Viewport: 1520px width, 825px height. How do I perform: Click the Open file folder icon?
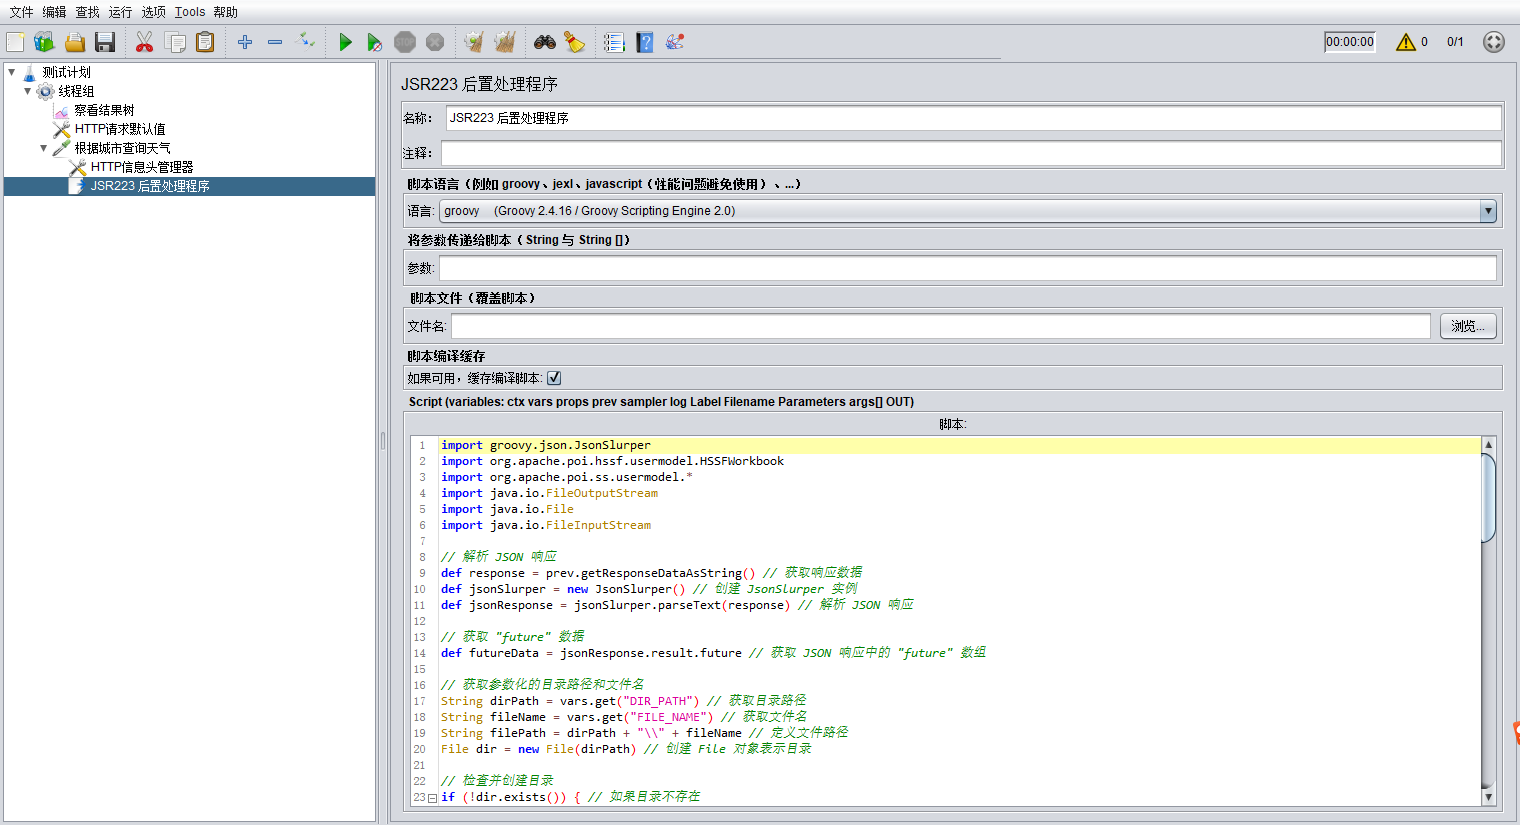(75, 42)
